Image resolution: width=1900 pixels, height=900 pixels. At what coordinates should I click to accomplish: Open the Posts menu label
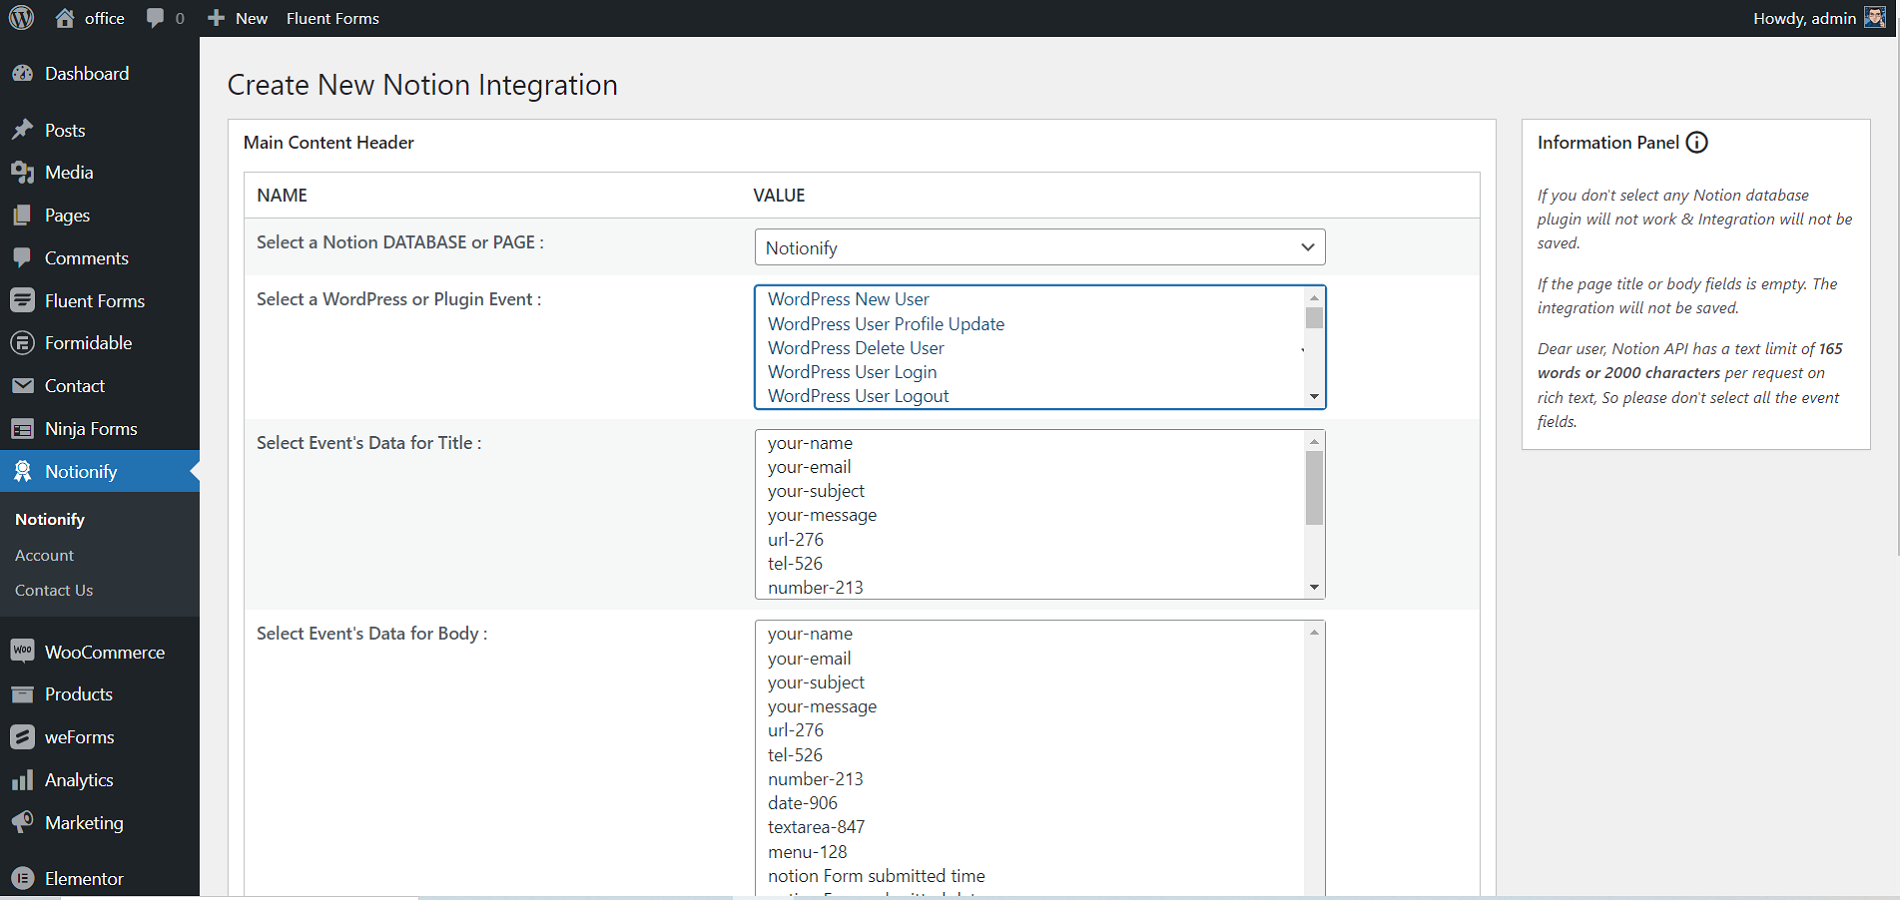tap(65, 130)
